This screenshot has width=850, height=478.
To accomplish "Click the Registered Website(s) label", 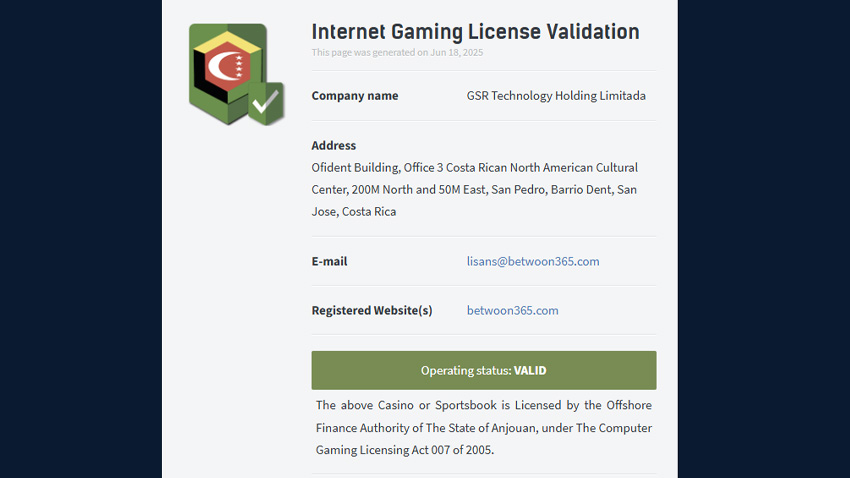I will coord(372,311).
